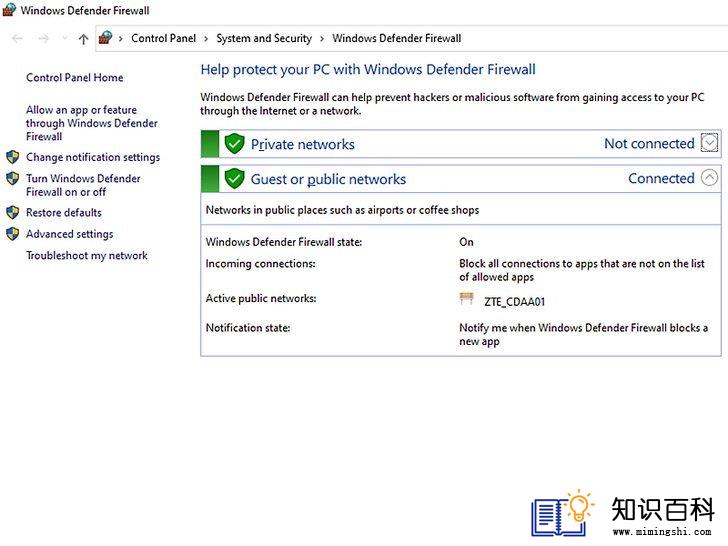Image resolution: width=728 pixels, height=546 pixels.
Task: Click the Incoming connections label
Action: tap(260, 264)
